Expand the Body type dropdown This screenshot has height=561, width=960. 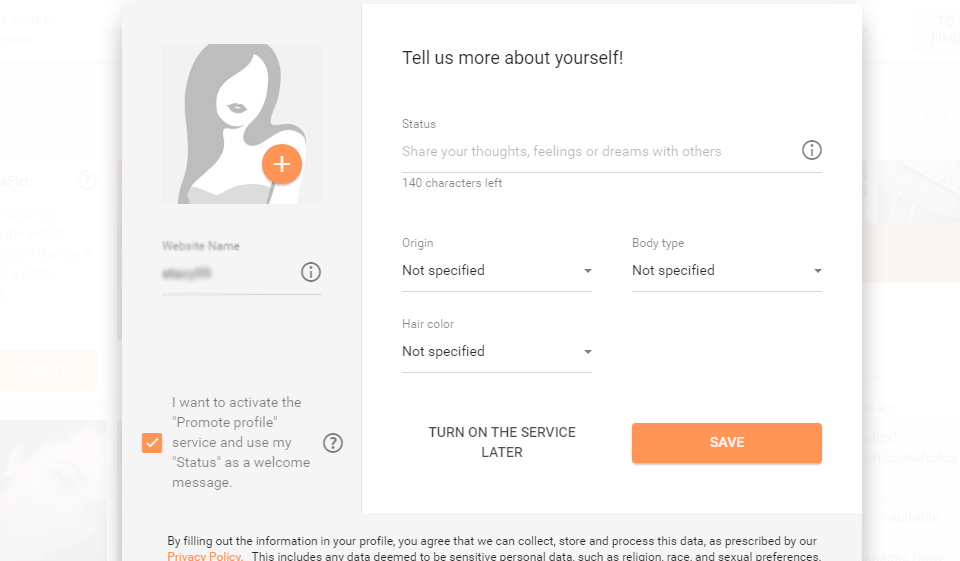tap(726, 271)
